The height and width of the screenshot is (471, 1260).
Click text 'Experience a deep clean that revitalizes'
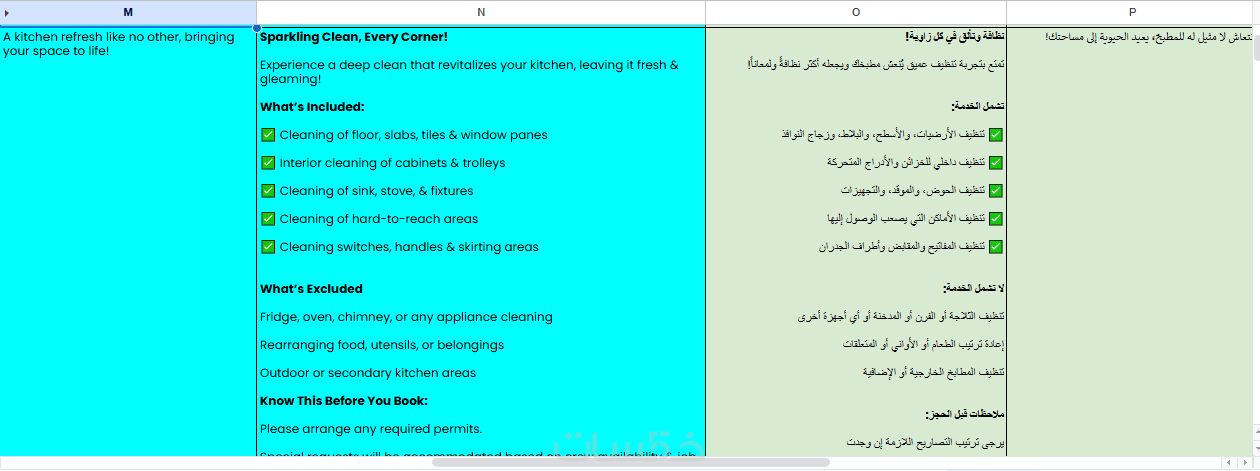pyautogui.click(x=469, y=71)
